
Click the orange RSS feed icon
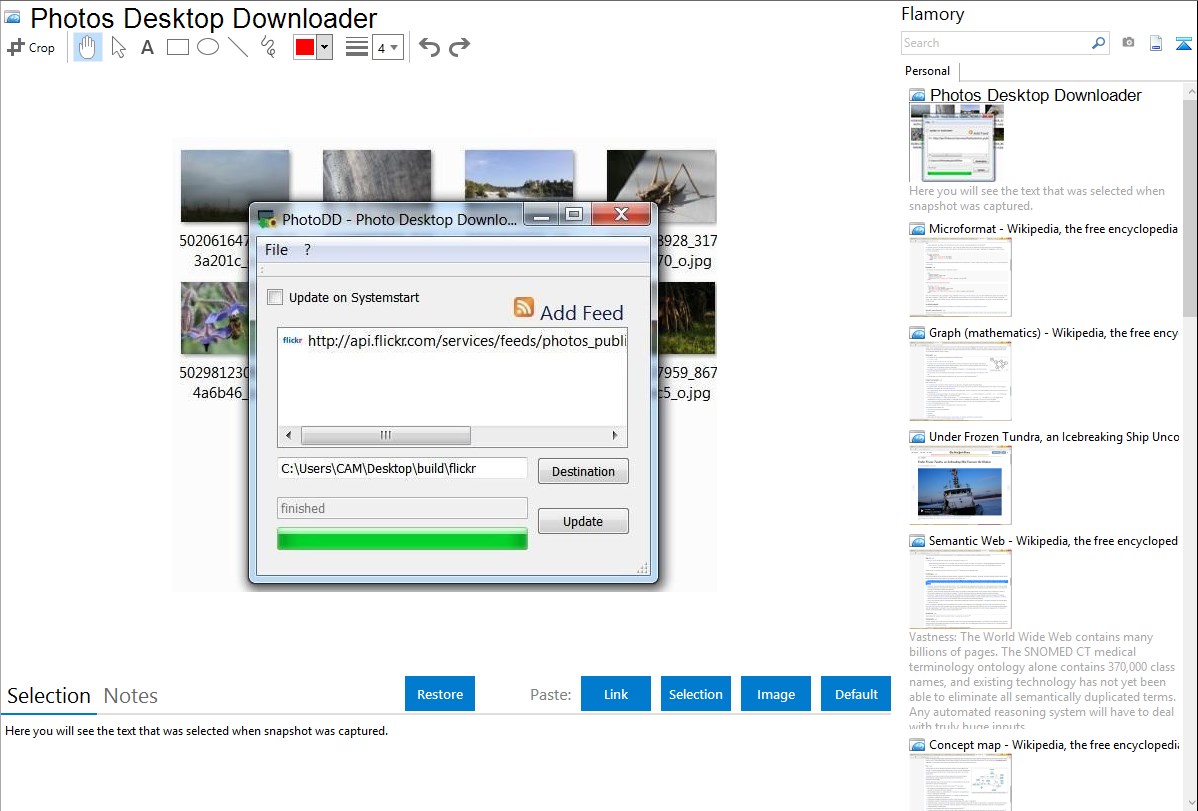pyautogui.click(x=524, y=307)
